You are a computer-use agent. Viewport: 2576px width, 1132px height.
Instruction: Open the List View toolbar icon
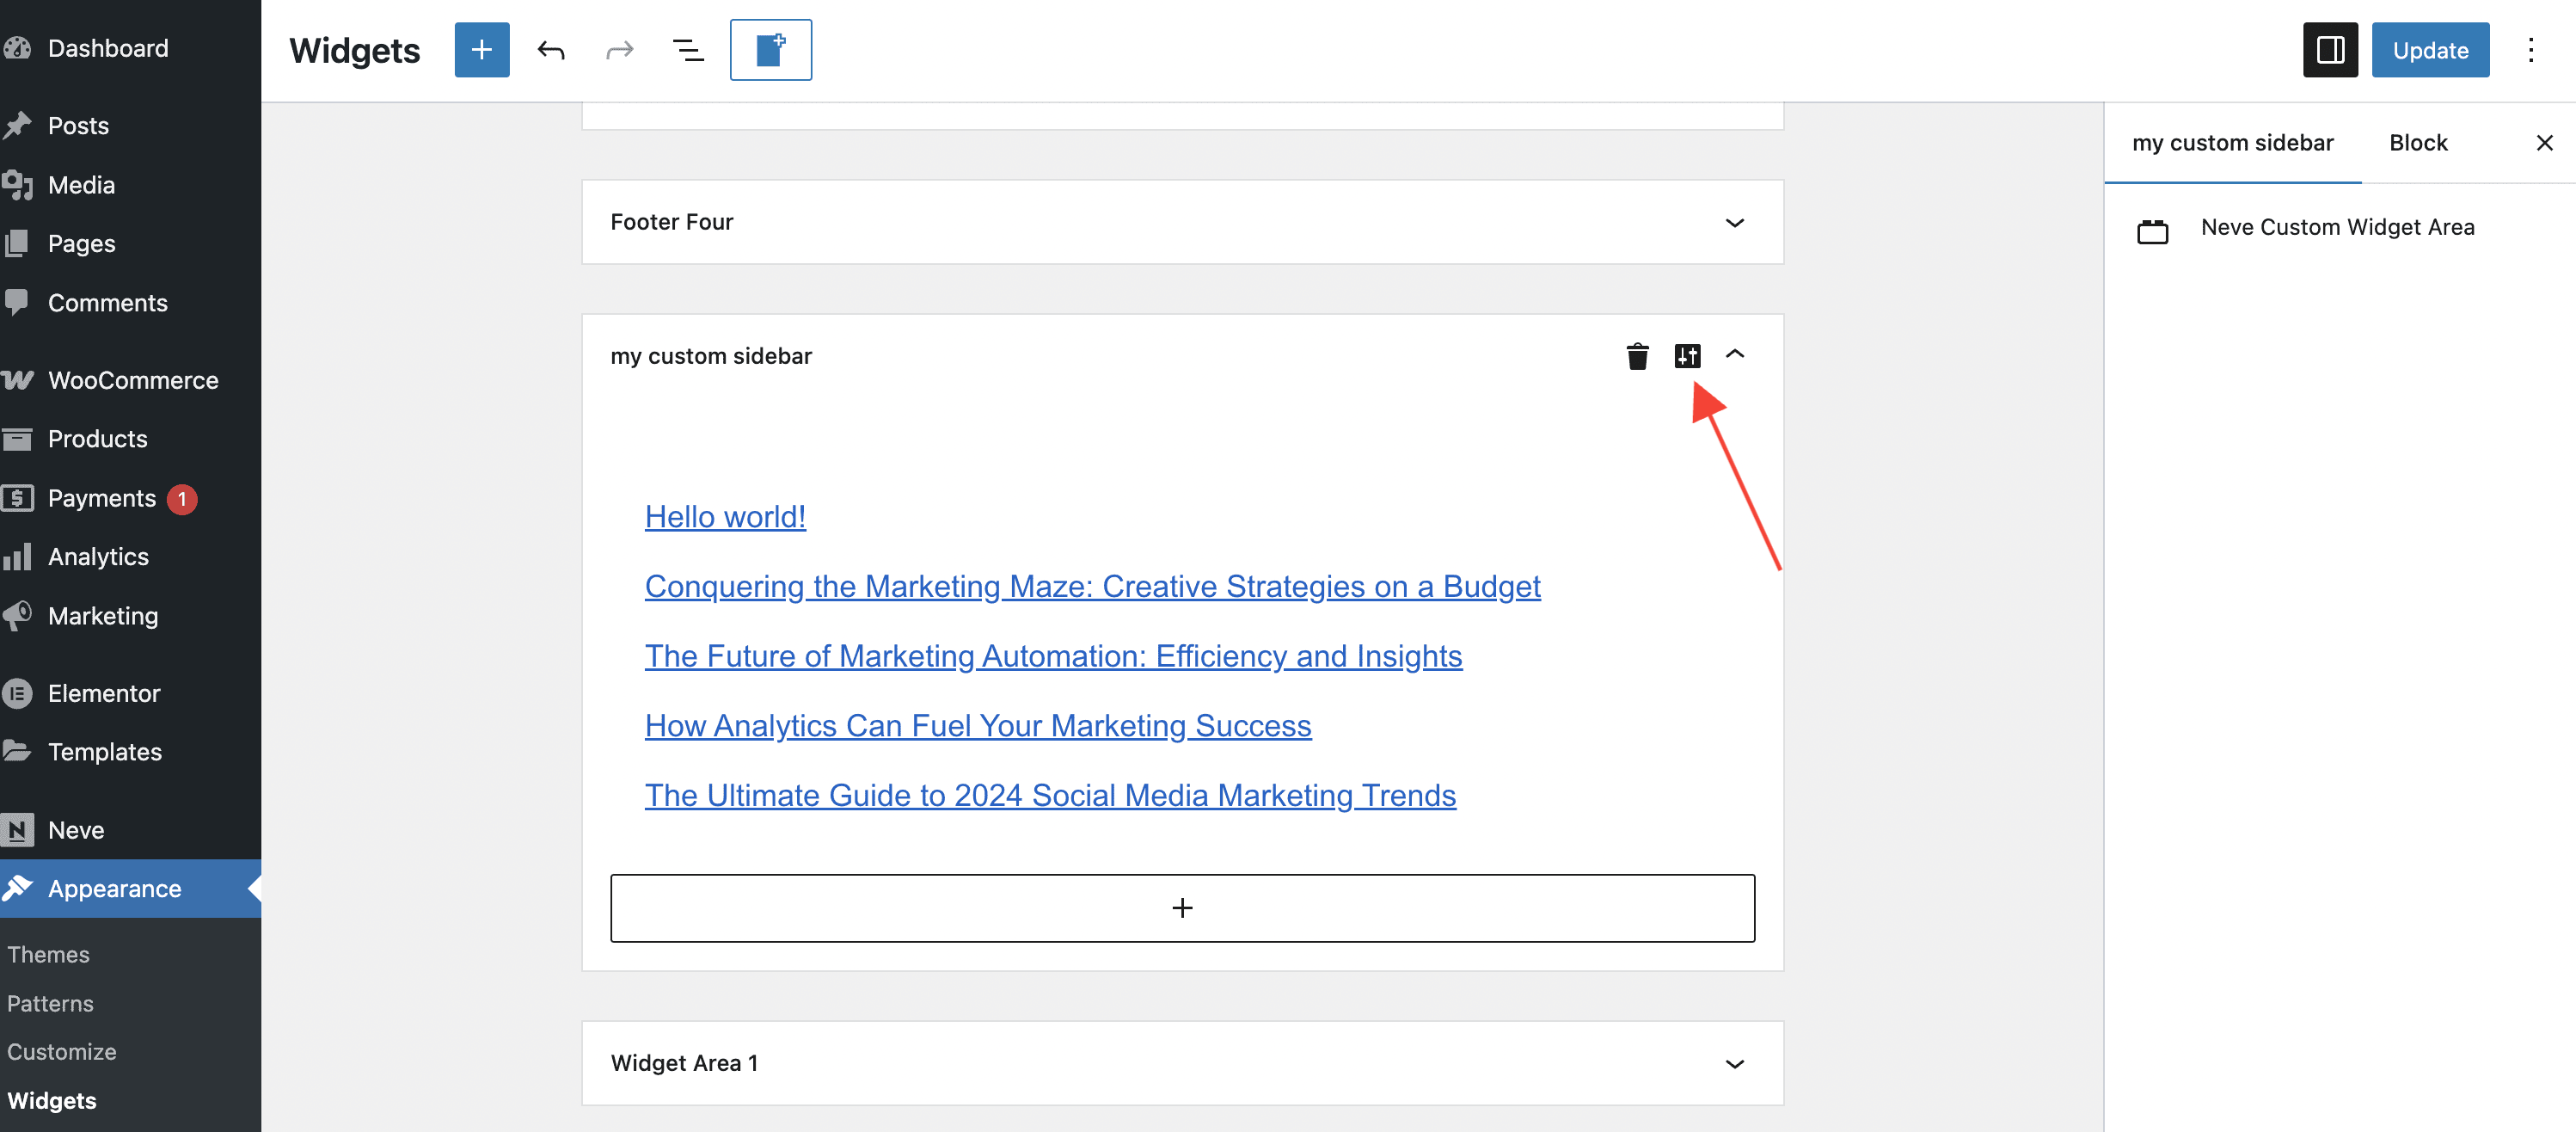pos(688,50)
